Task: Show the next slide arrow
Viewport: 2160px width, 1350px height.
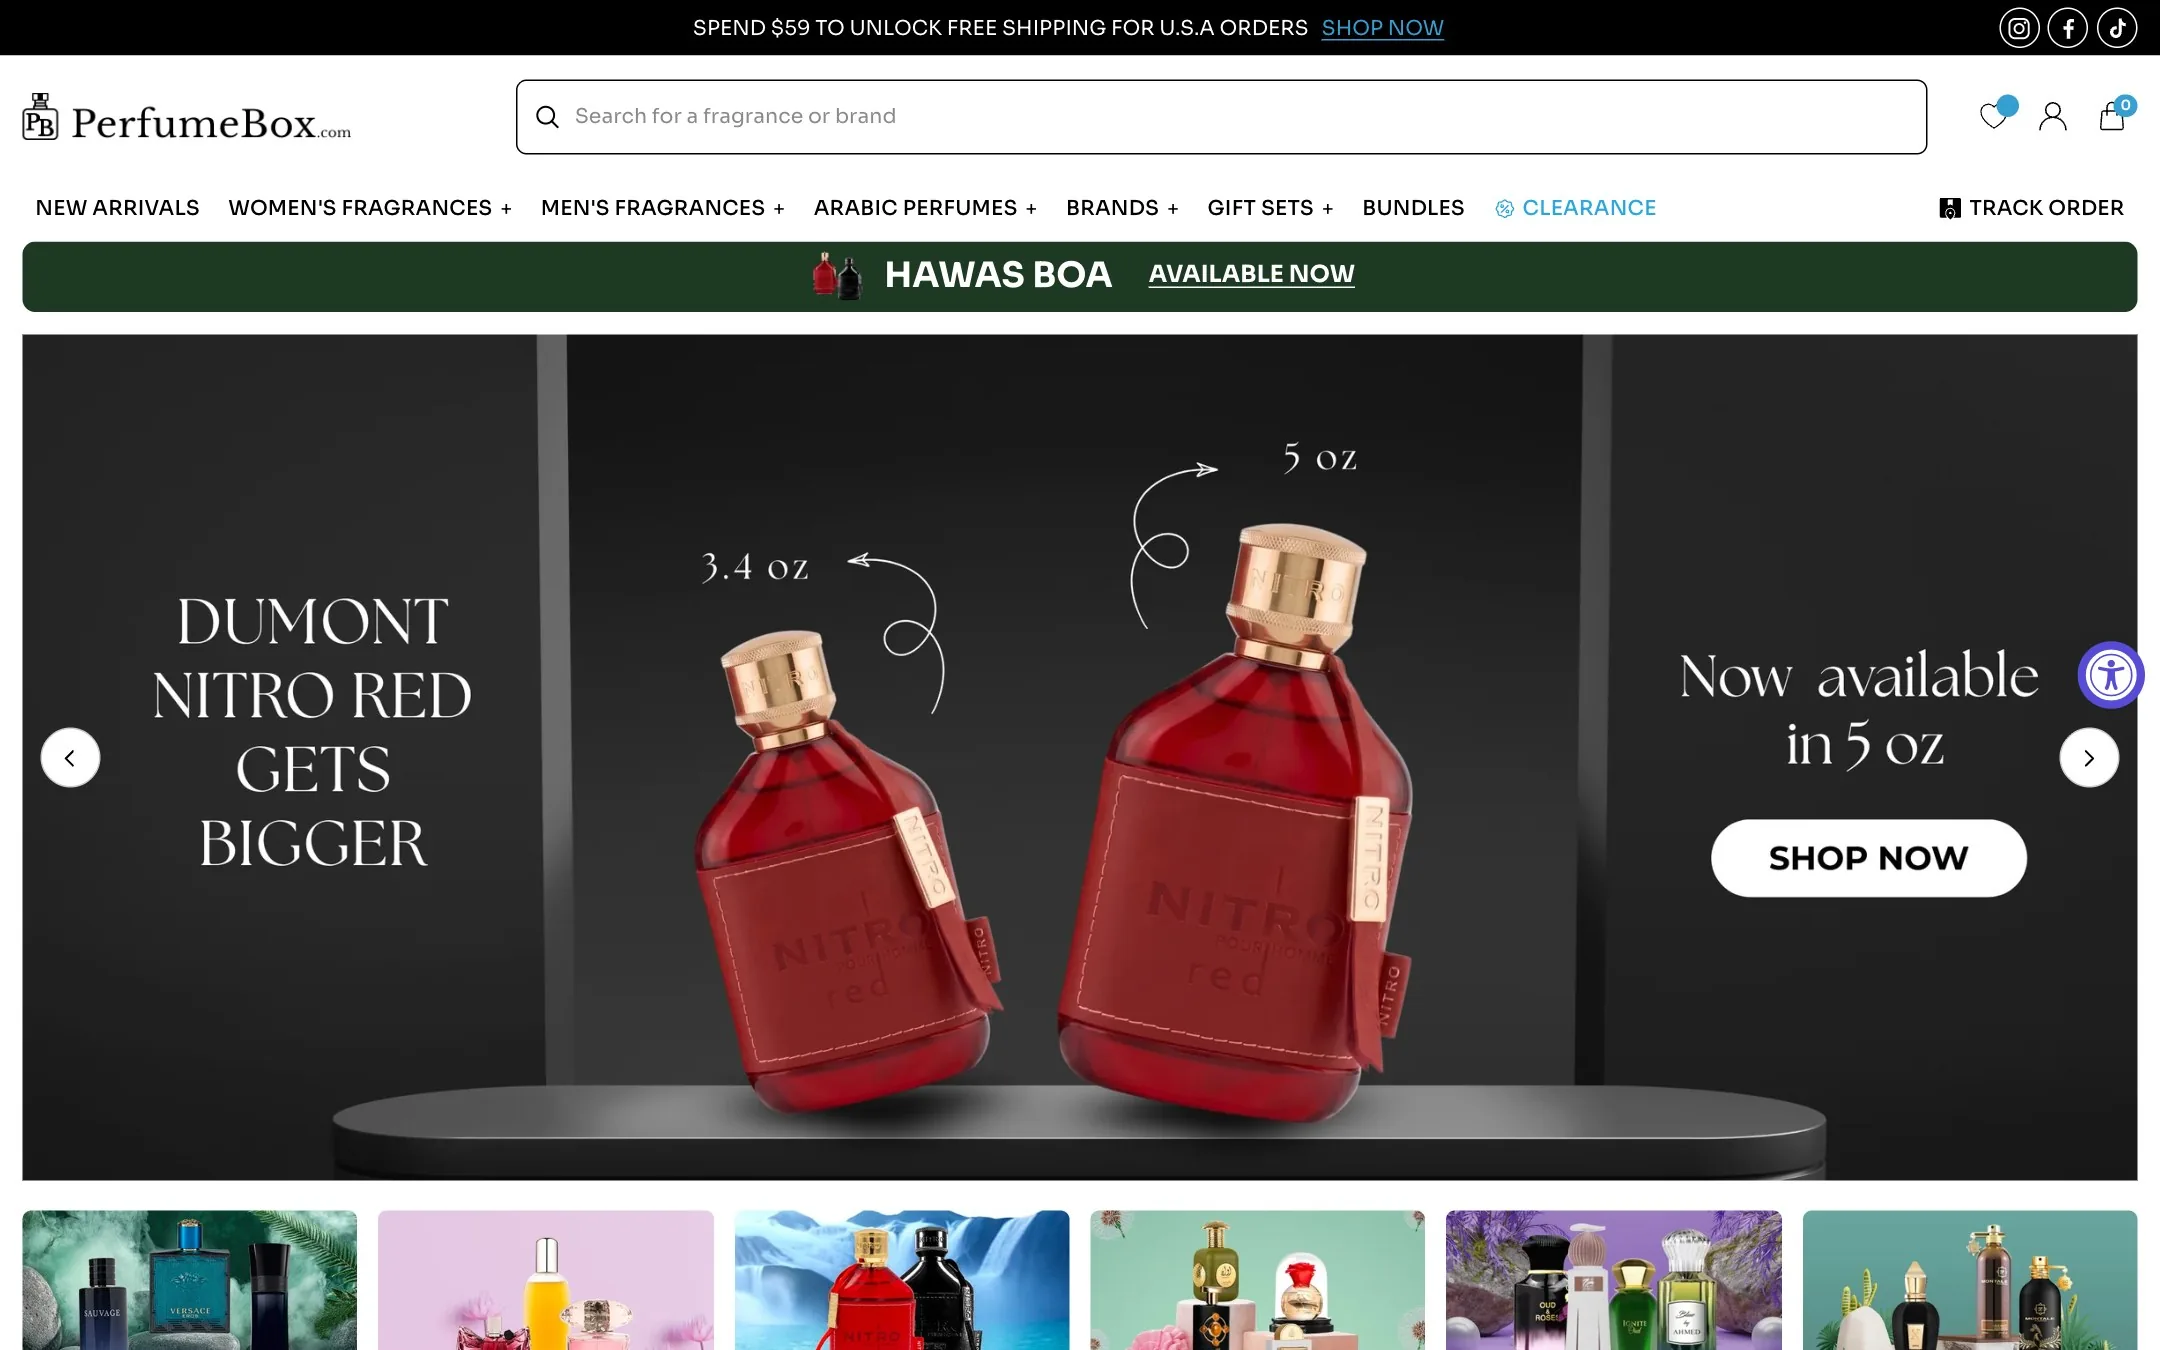Action: pos(2089,758)
